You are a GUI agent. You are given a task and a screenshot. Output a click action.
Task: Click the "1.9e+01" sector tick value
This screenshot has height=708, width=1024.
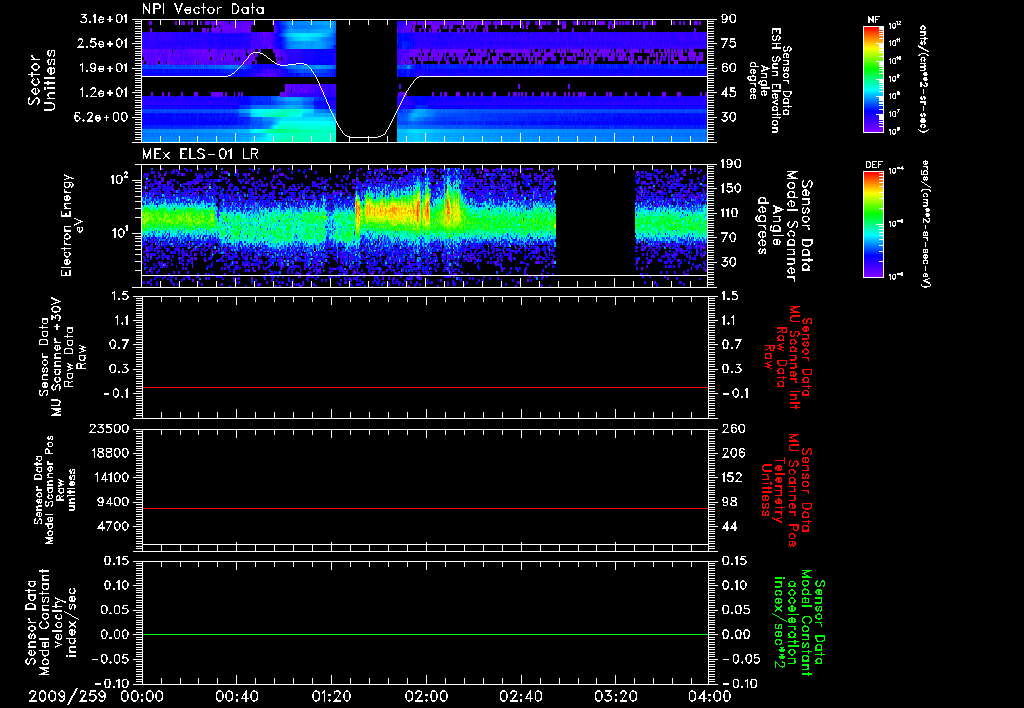pos(103,68)
